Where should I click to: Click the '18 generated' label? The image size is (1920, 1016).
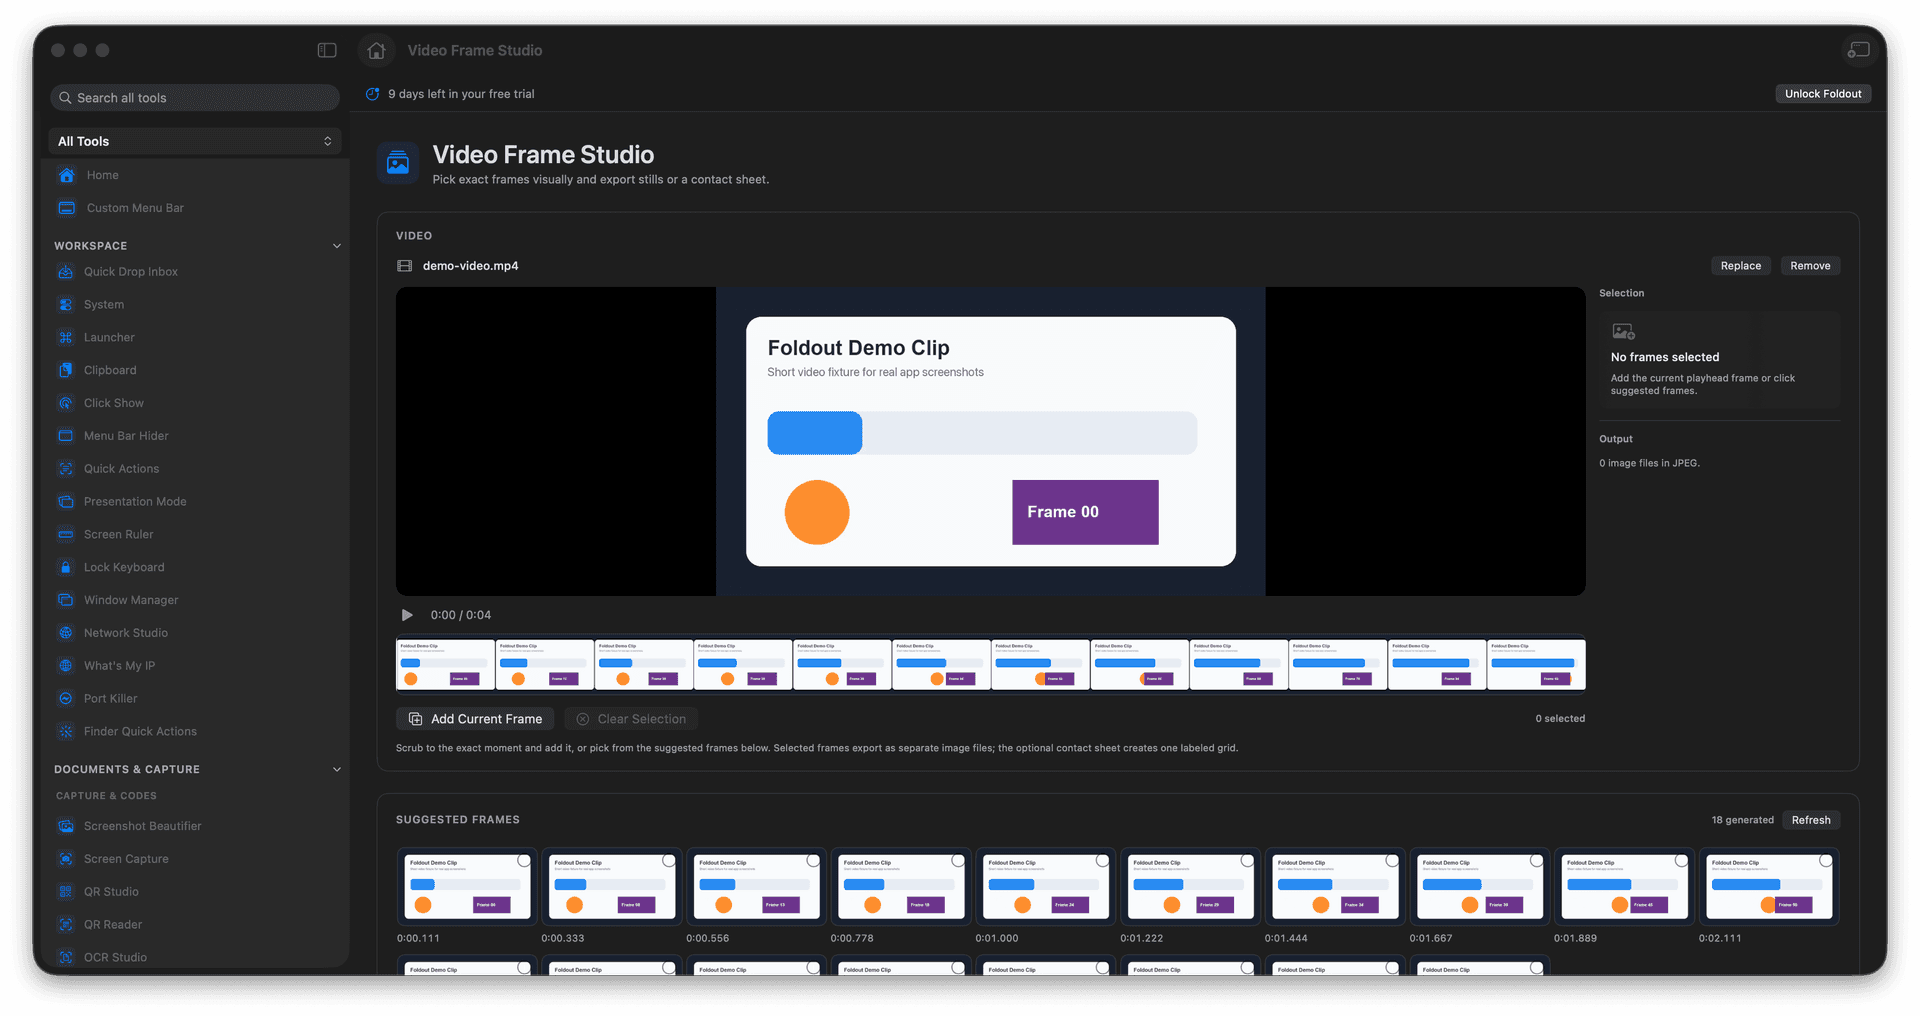[1742, 820]
